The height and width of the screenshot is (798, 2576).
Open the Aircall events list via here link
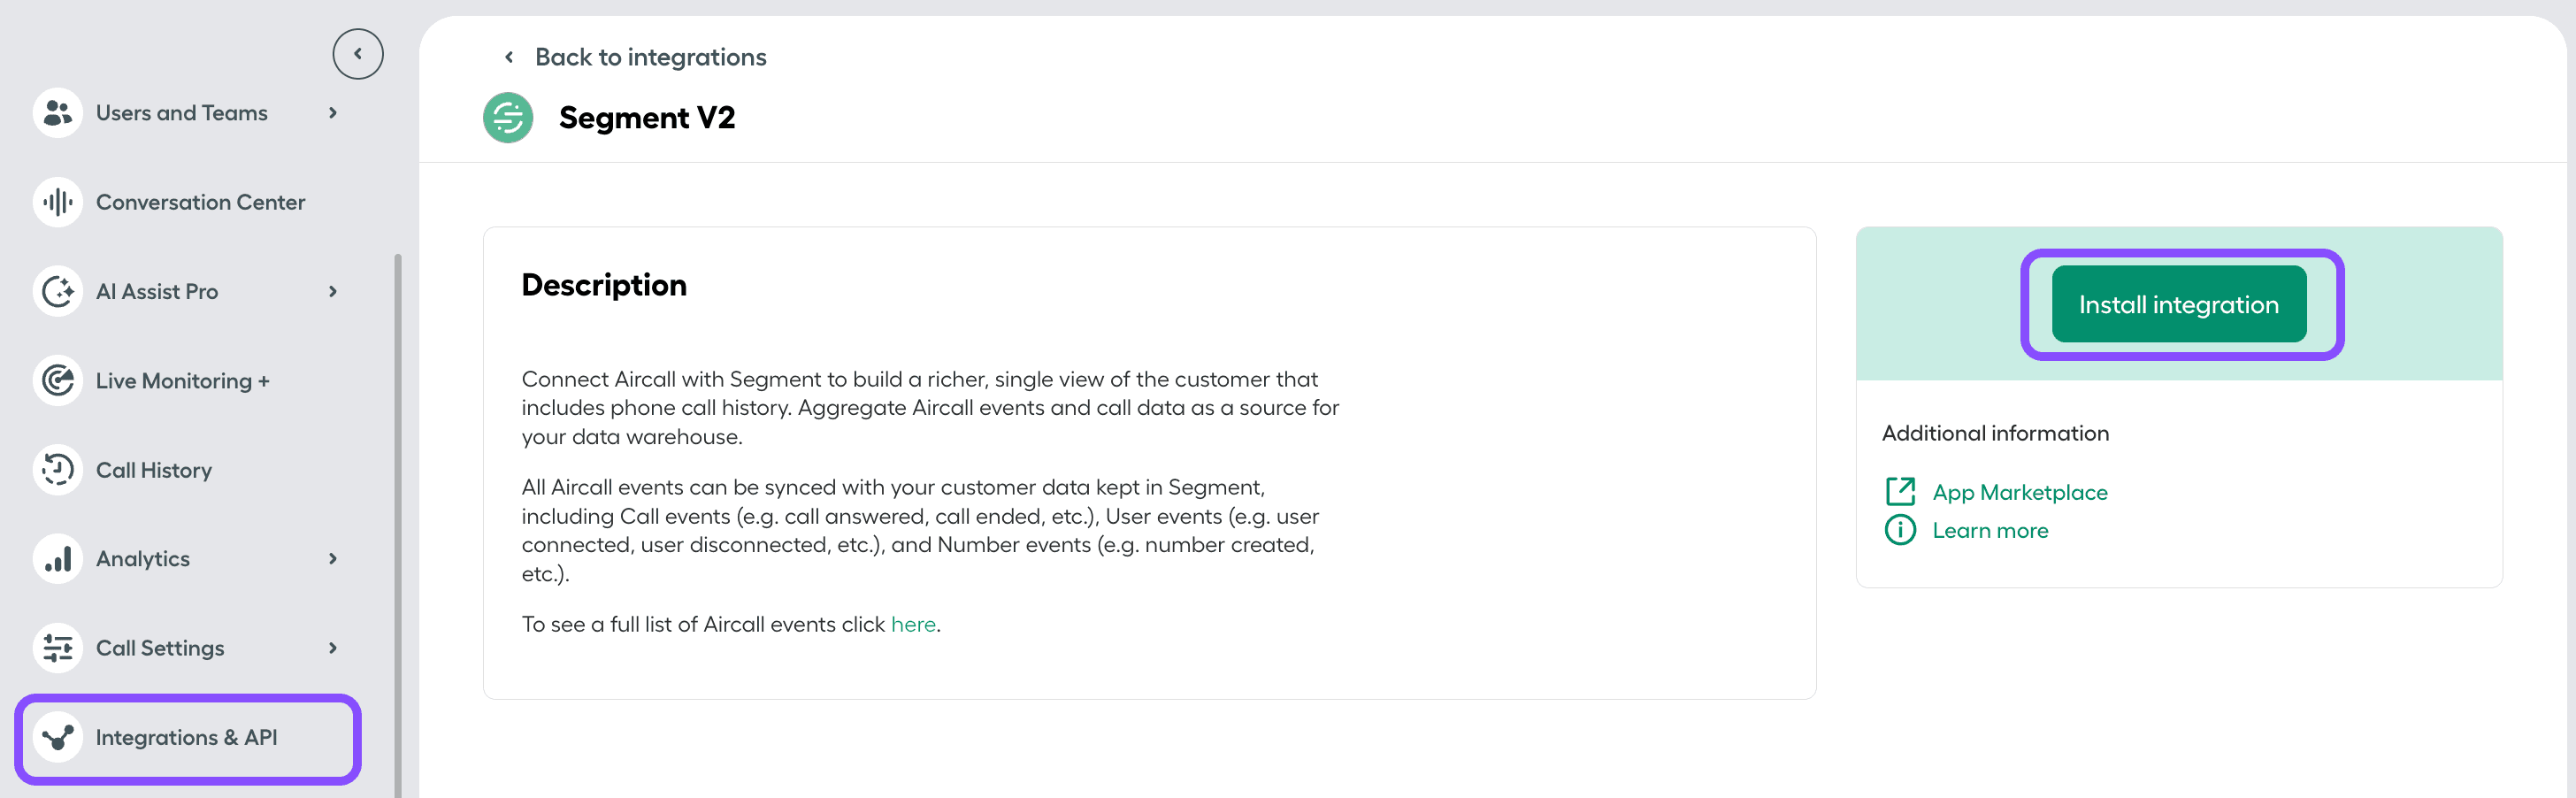[913, 623]
